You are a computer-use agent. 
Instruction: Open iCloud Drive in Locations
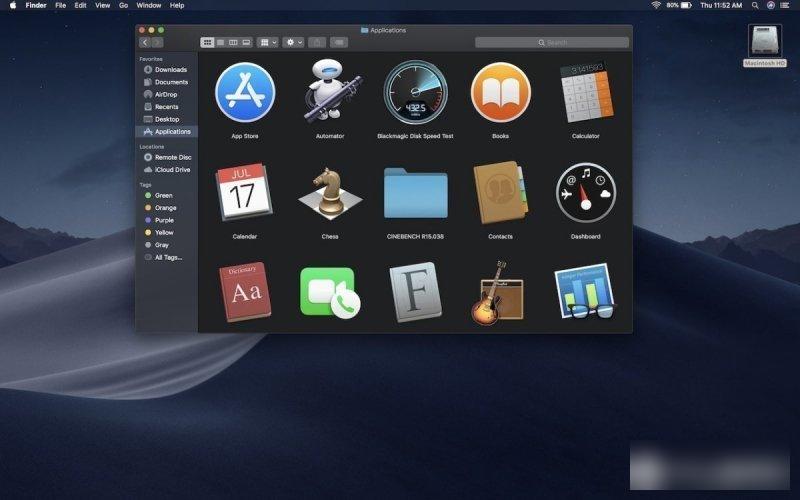(x=166, y=169)
